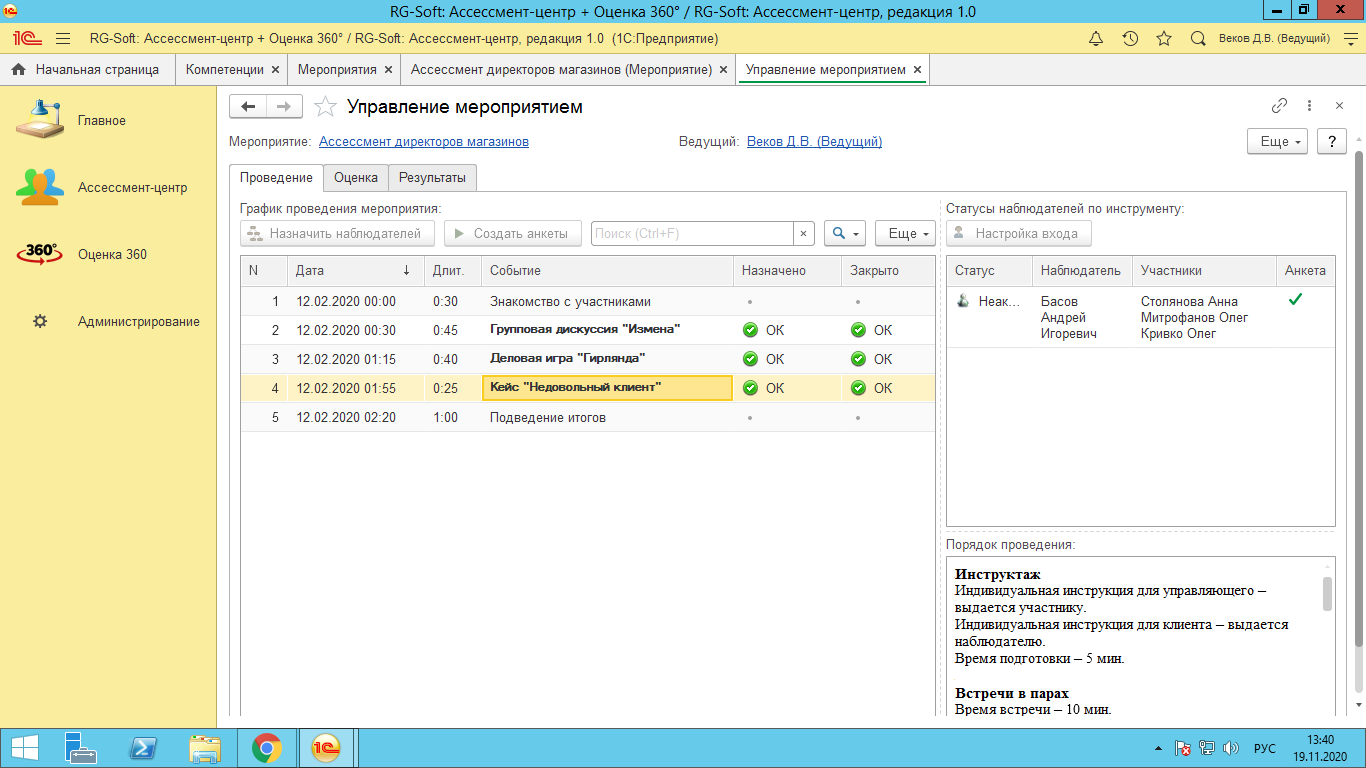1366x768 pixels.
Task: Open the Windows Start menu
Action: (23, 748)
